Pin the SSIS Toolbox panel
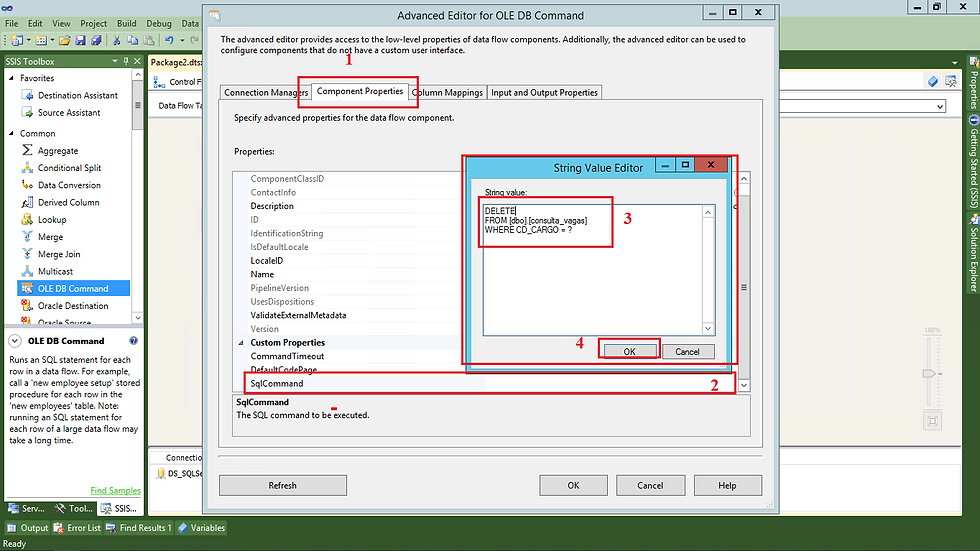Image resolution: width=980 pixels, height=551 pixels. coord(126,61)
